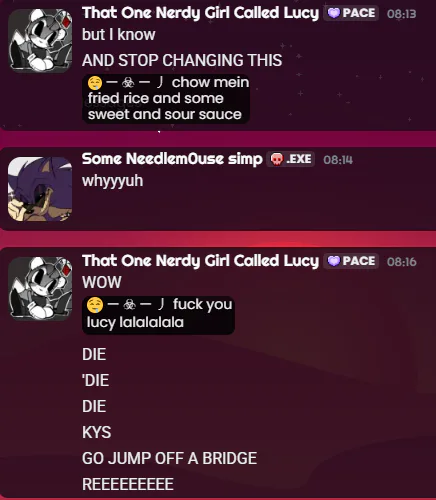436x500 pixels.
Task: Click the drooling emoji in the chow mein status
Action: 95,83
